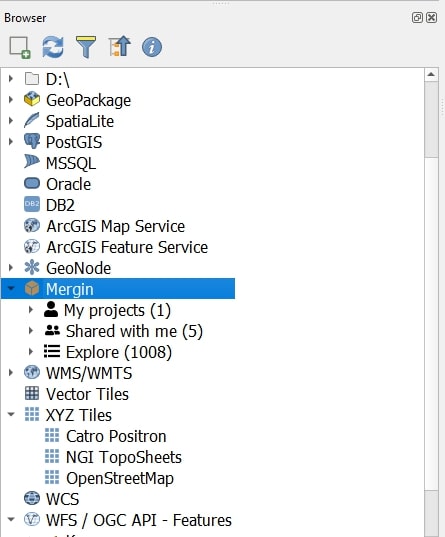This screenshot has width=445, height=537.
Task: Select the ArcGIS Feature Service label
Action: point(127,247)
